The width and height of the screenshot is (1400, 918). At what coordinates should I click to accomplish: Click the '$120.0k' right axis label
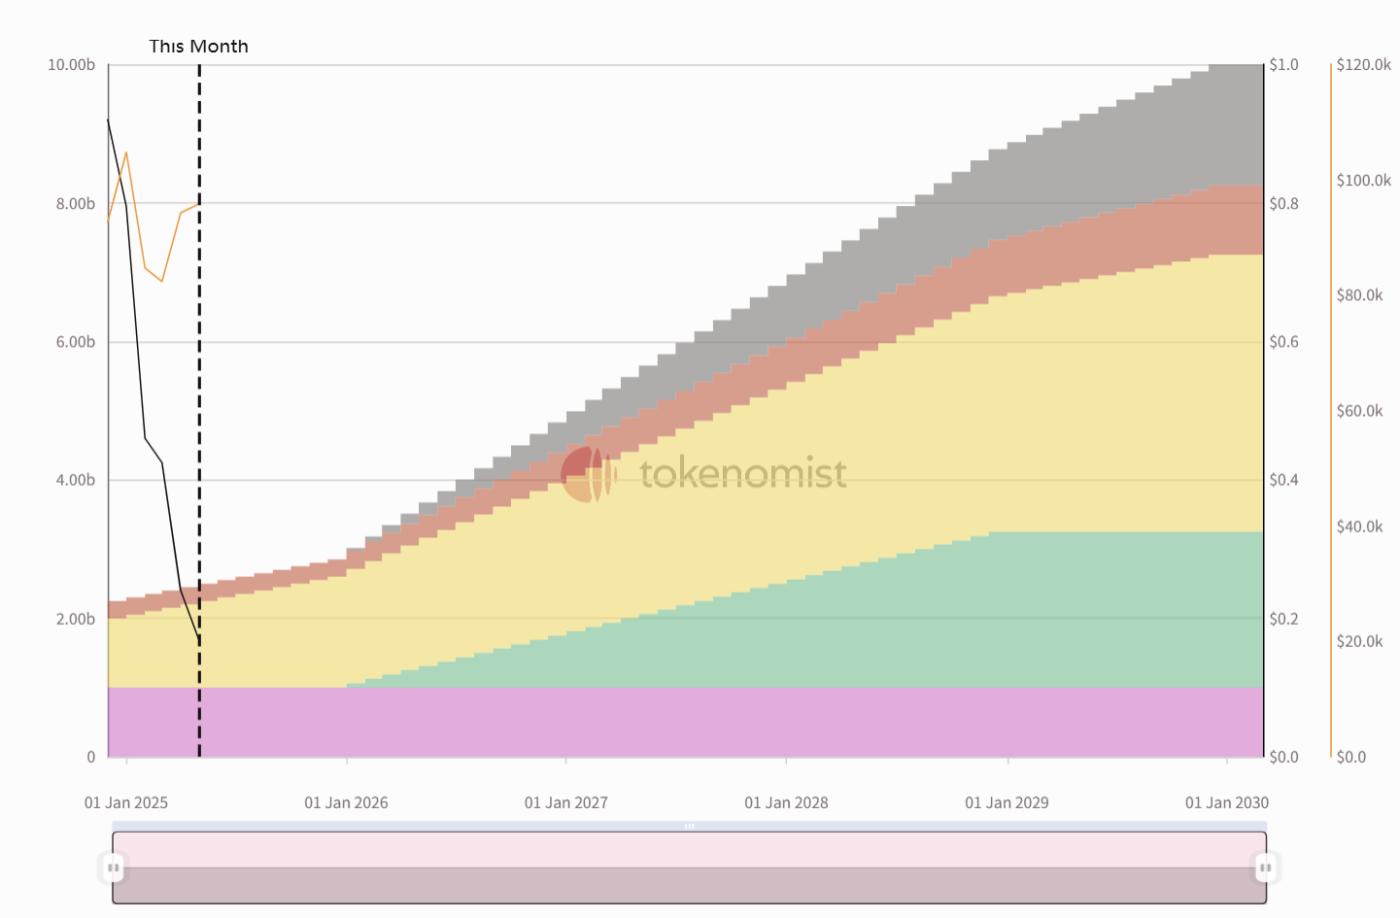pos(1363,65)
